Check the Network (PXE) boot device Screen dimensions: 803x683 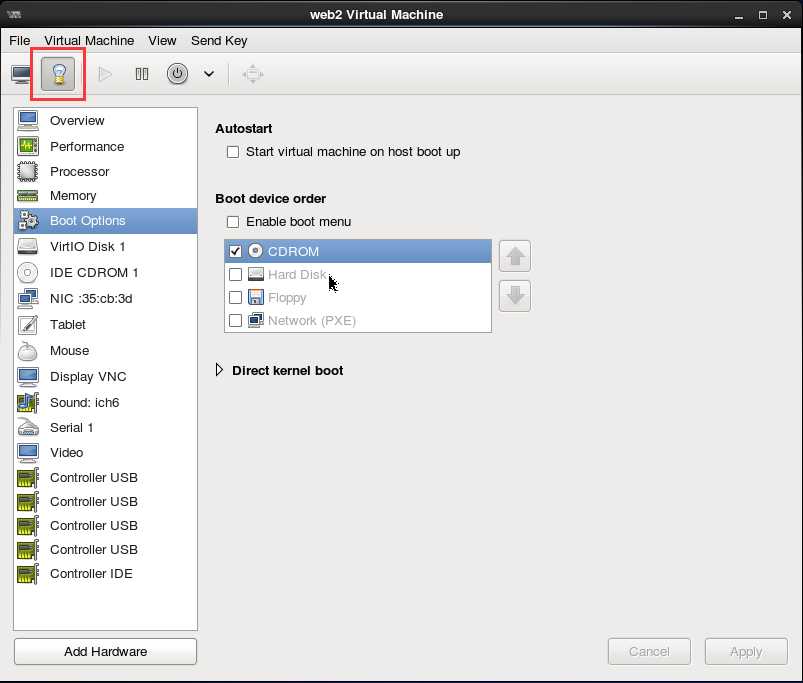(x=235, y=321)
